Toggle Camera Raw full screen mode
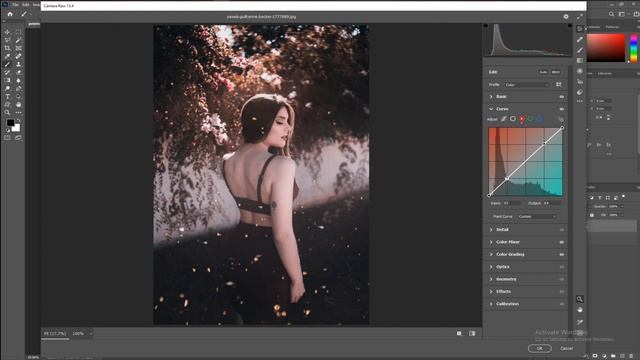This screenshot has width=640, height=360. coord(580,17)
